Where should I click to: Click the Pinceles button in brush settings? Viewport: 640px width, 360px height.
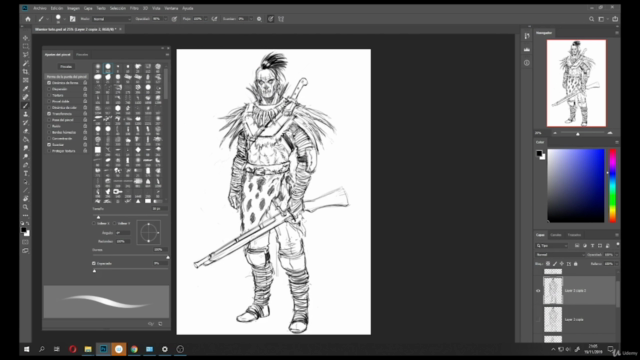point(66,67)
